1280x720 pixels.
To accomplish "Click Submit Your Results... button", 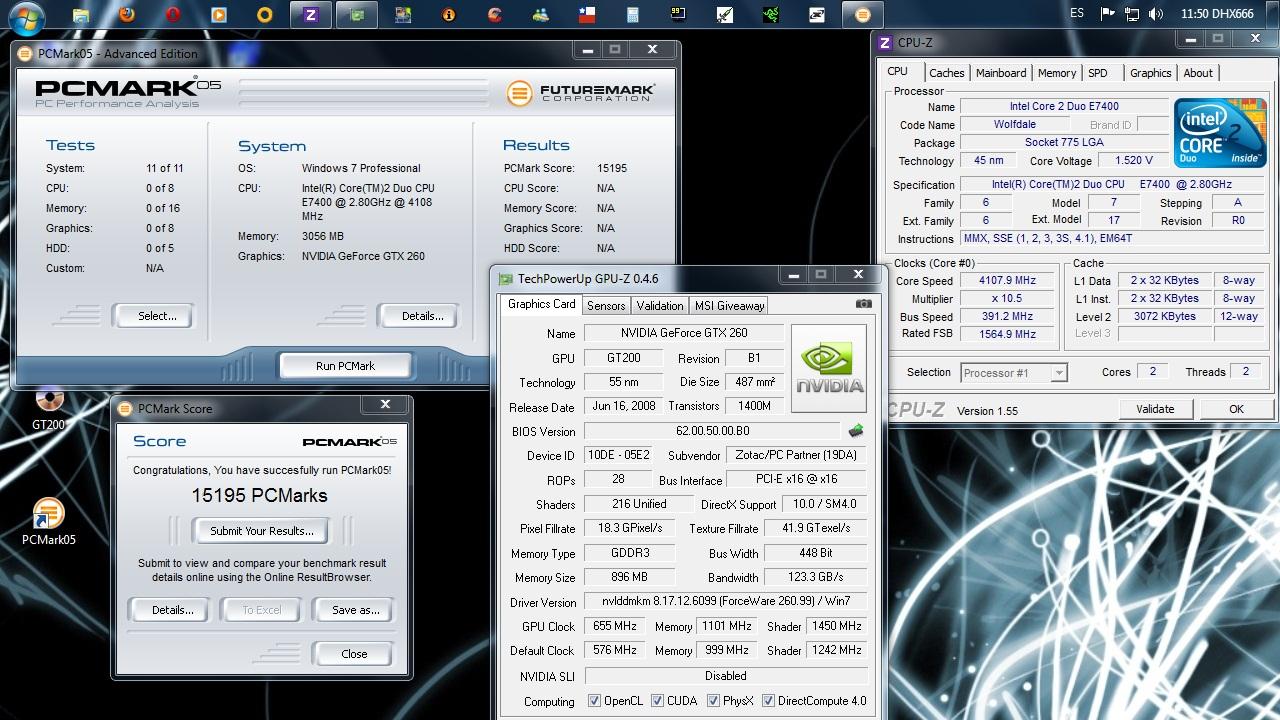I will (262, 531).
